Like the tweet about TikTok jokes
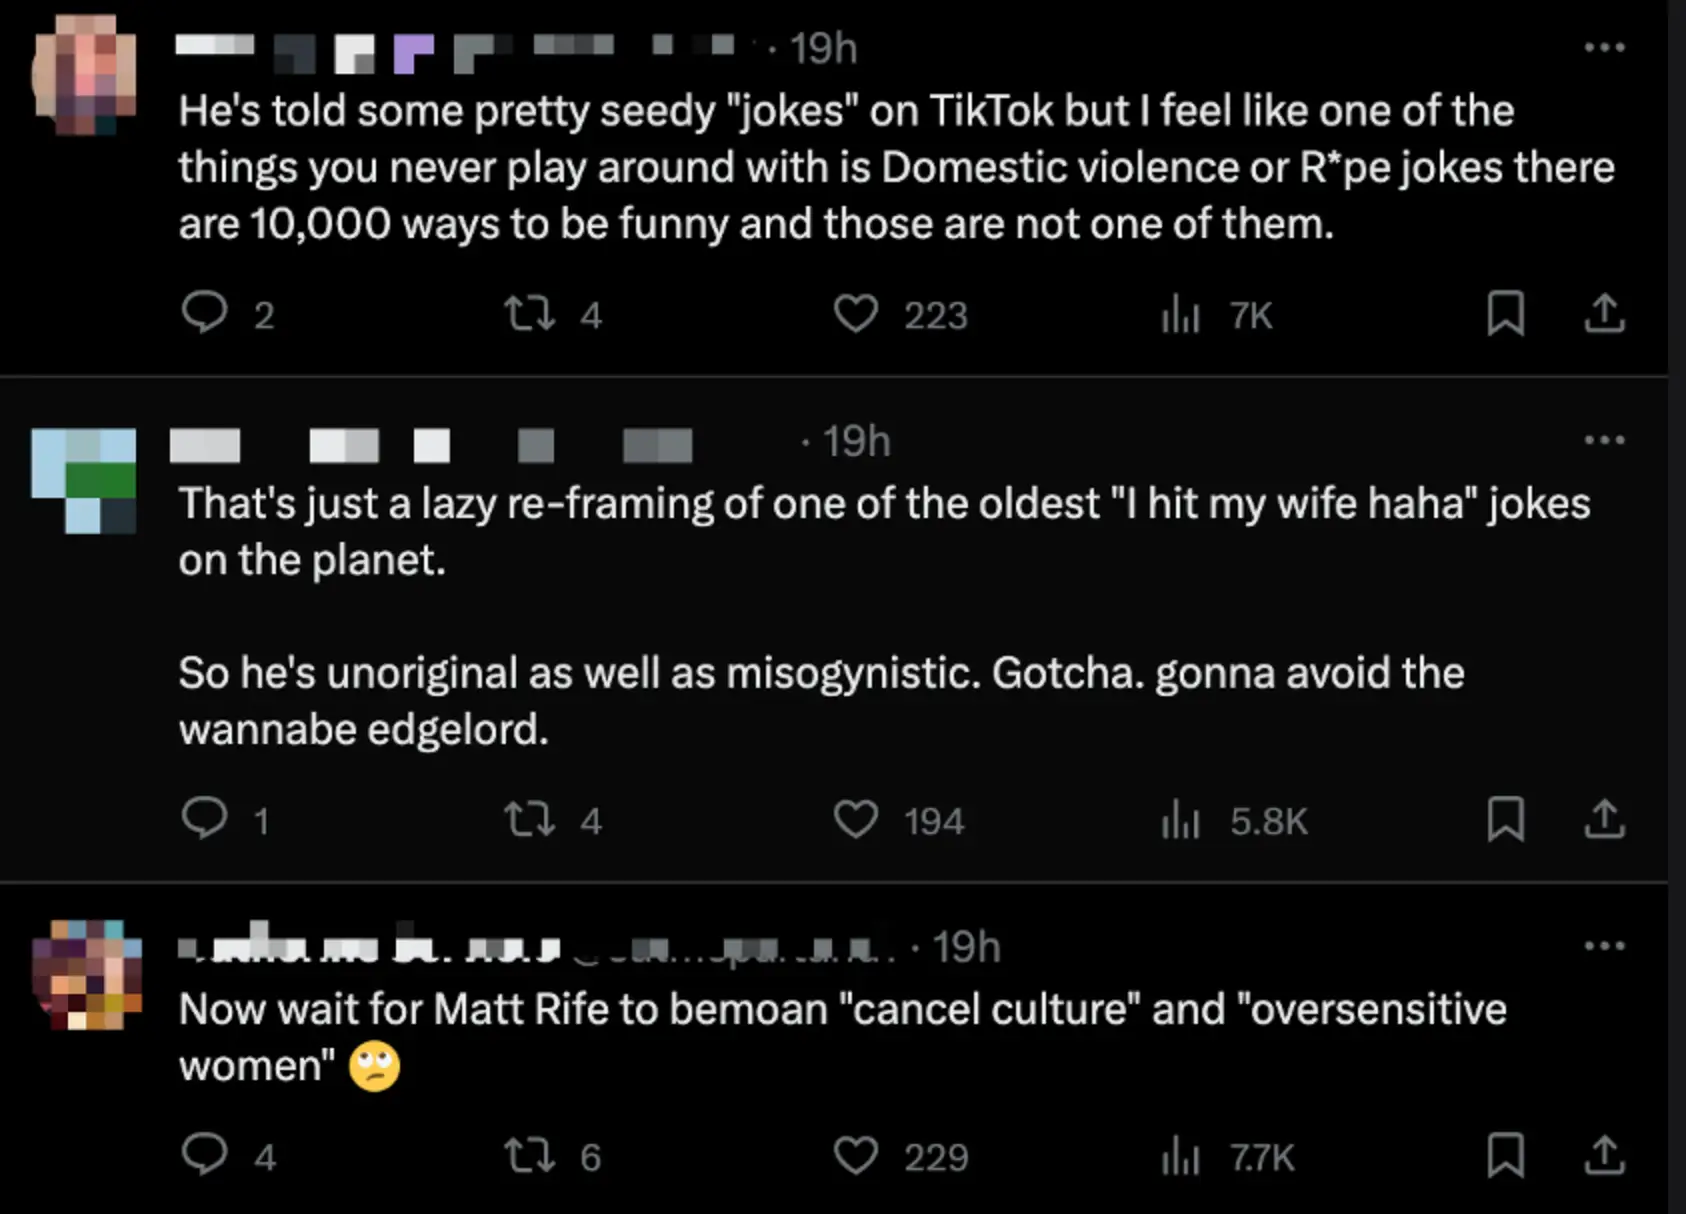1686x1214 pixels. click(856, 314)
